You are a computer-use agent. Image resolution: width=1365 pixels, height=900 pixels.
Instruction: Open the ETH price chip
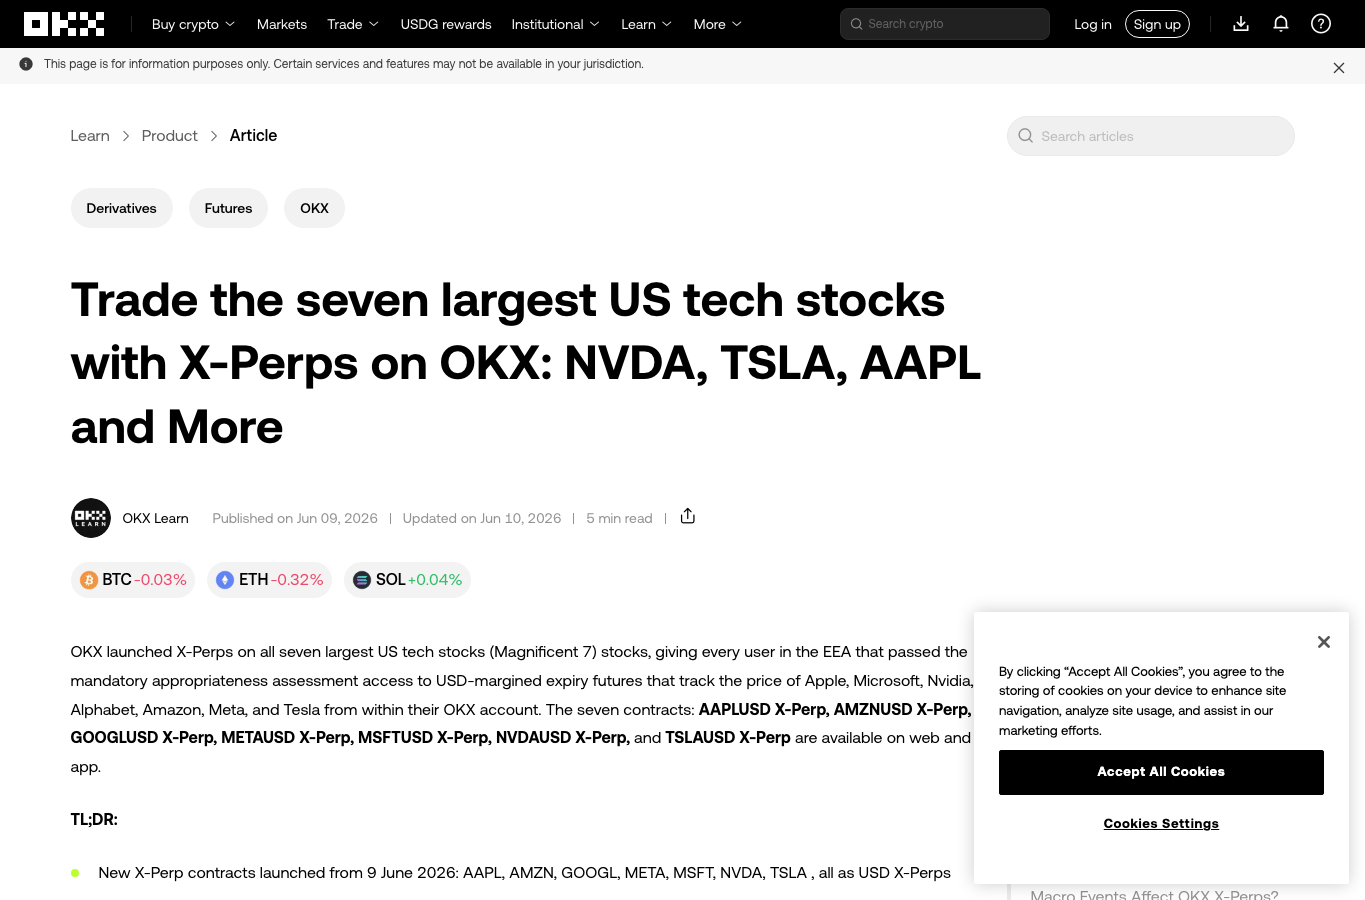tap(270, 580)
